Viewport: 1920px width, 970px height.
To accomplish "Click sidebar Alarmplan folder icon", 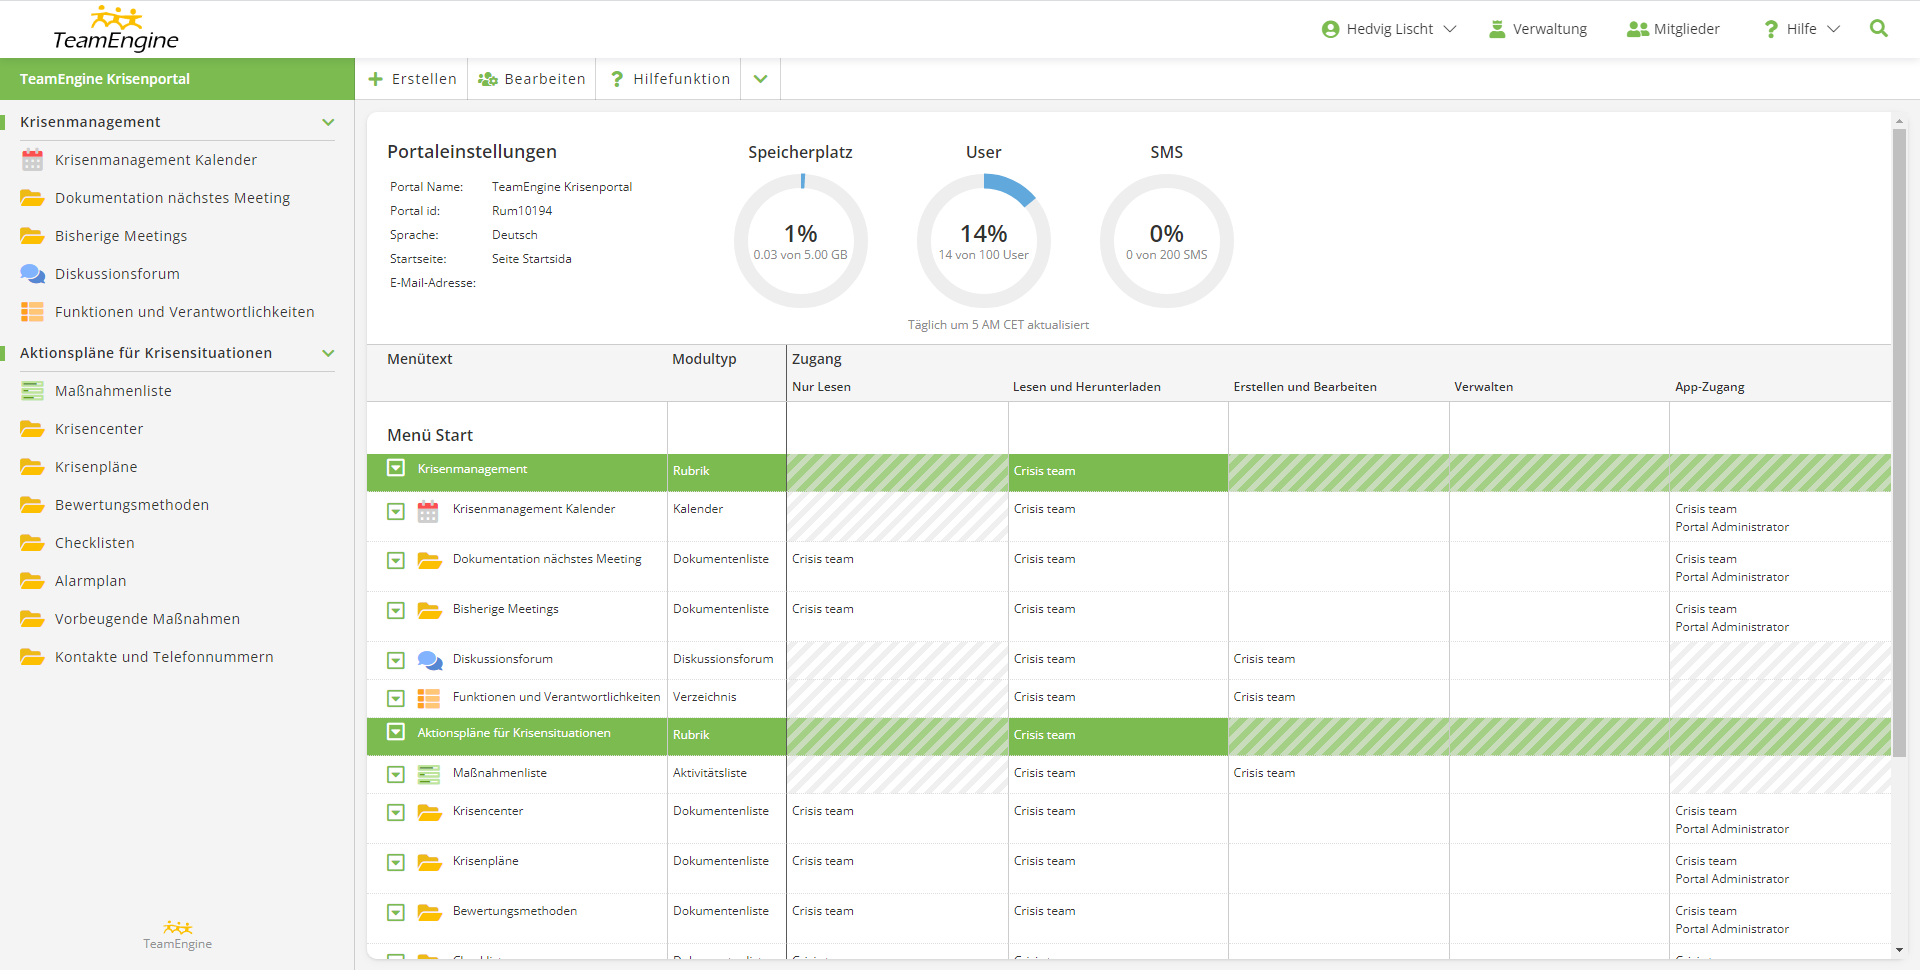I will click(x=32, y=581).
